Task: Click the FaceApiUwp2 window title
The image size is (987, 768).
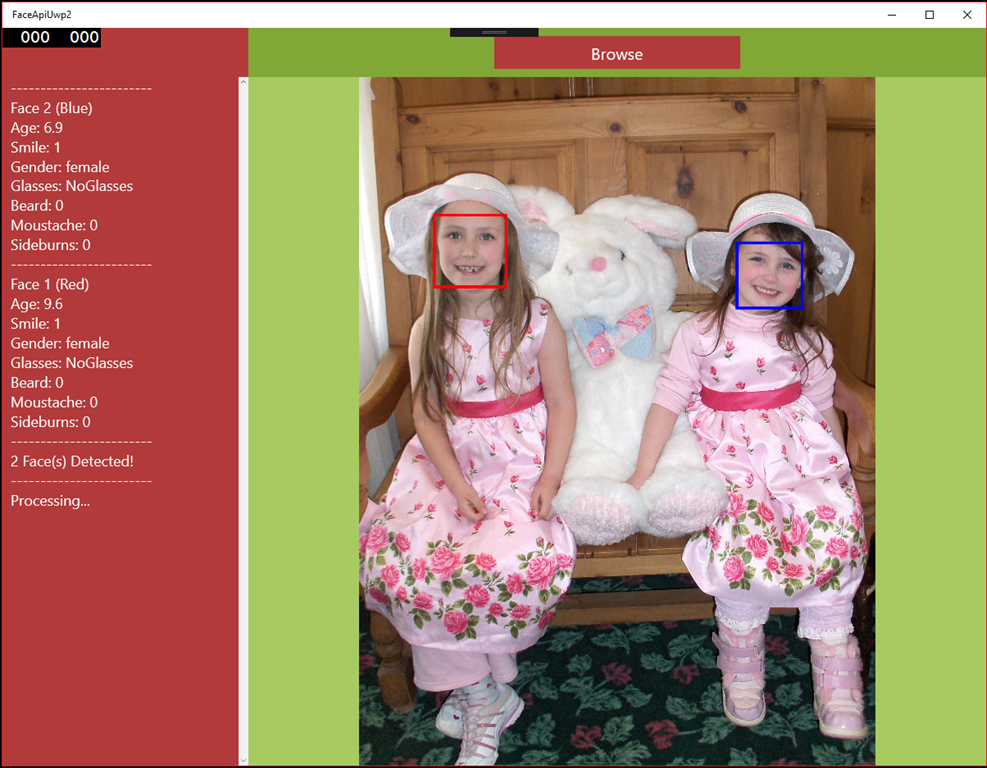Action: click(42, 14)
